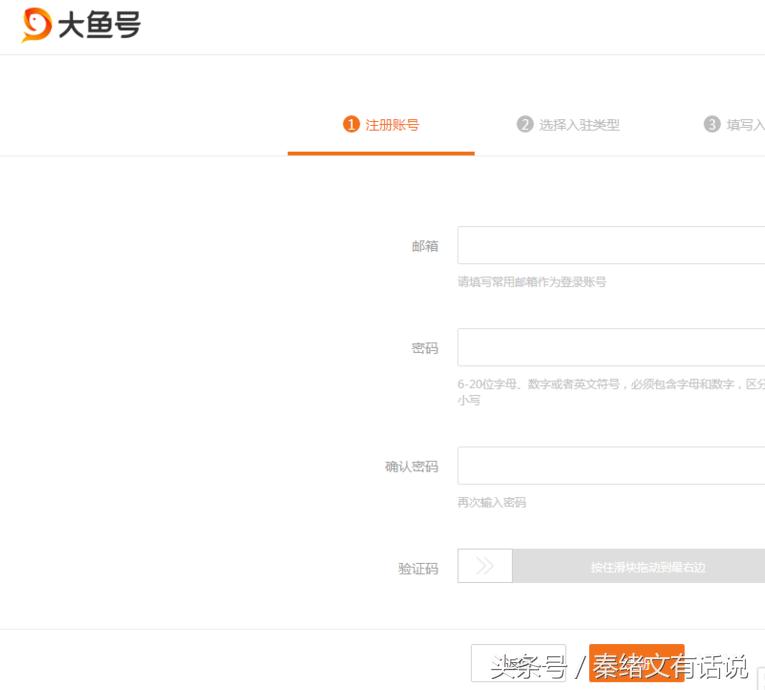Image resolution: width=765 pixels, height=690 pixels.
Task: Click the 密码 field label
Action: pos(425,348)
